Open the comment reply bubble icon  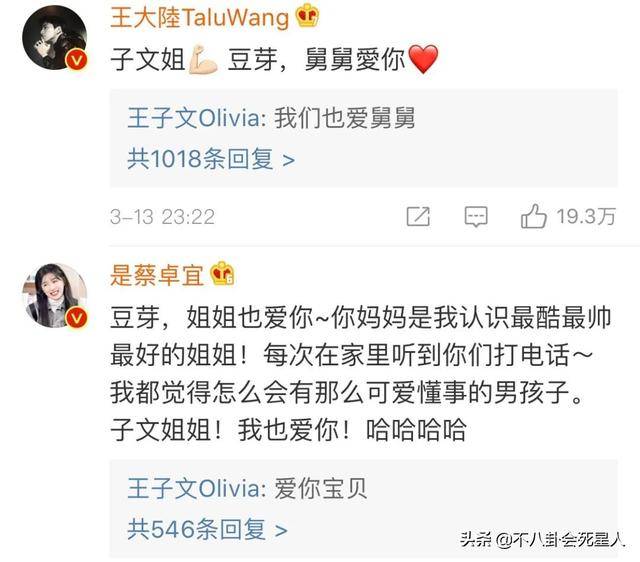(x=476, y=216)
